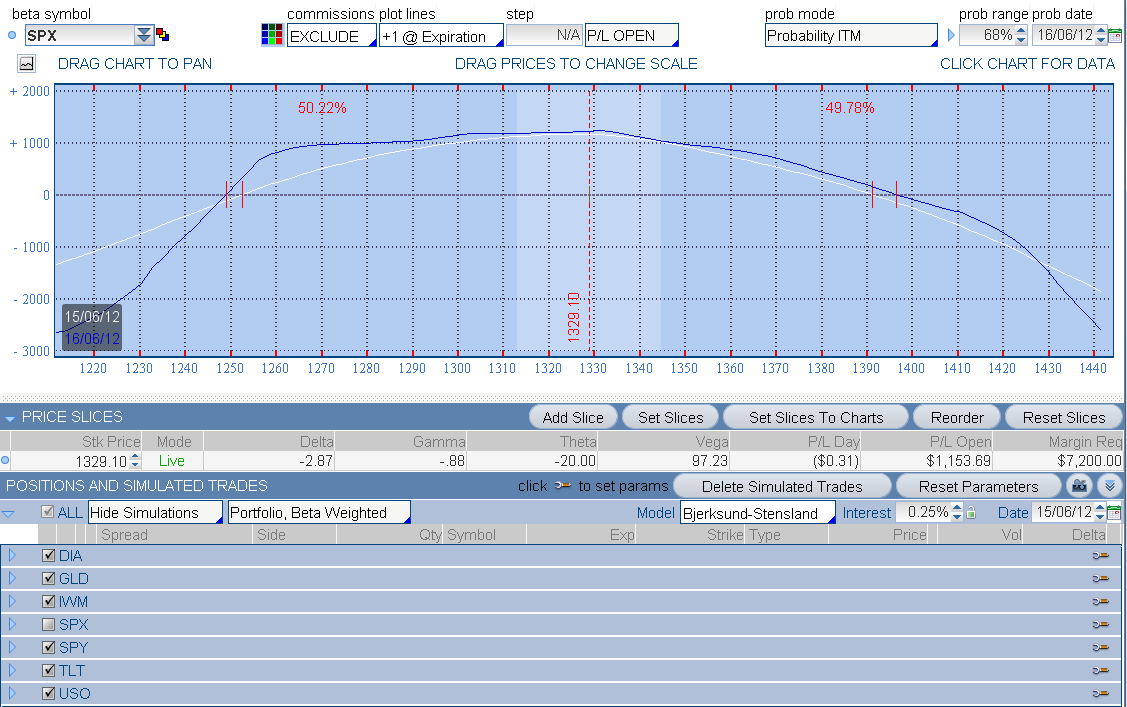The height and width of the screenshot is (707, 1127).
Task: Click the Reset Parameters button
Action: [x=978, y=486]
